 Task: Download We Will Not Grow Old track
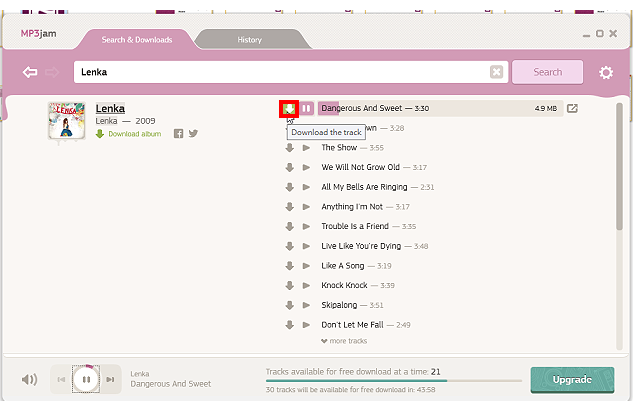pyautogui.click(x=290, y=167)
